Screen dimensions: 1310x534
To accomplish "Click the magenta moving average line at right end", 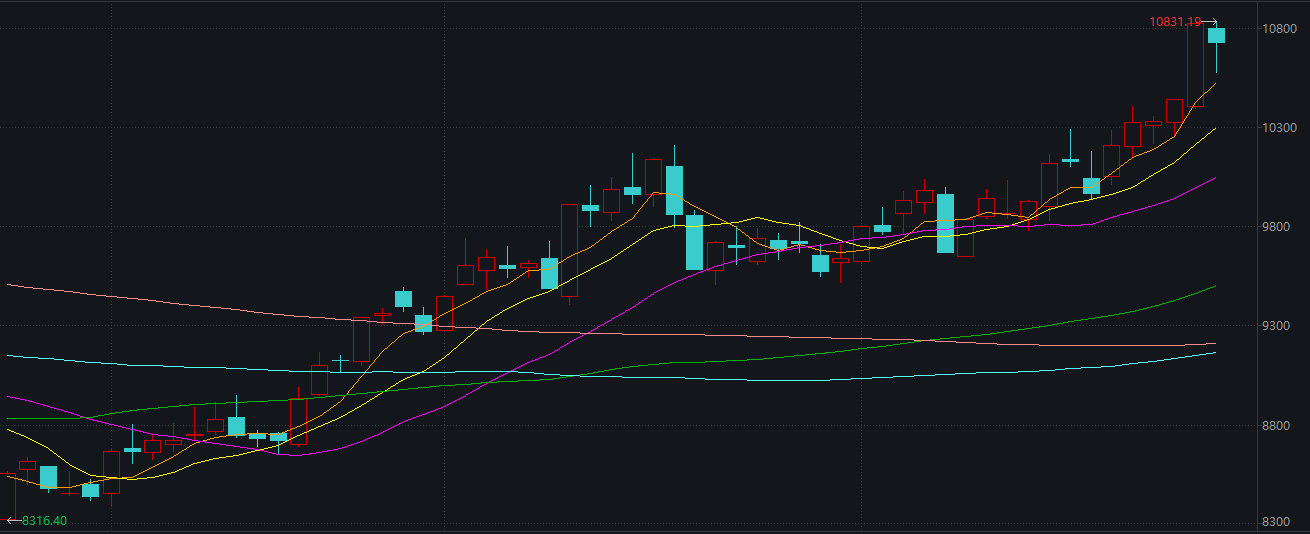I will pyautogui.click(x=1211, y=179).
